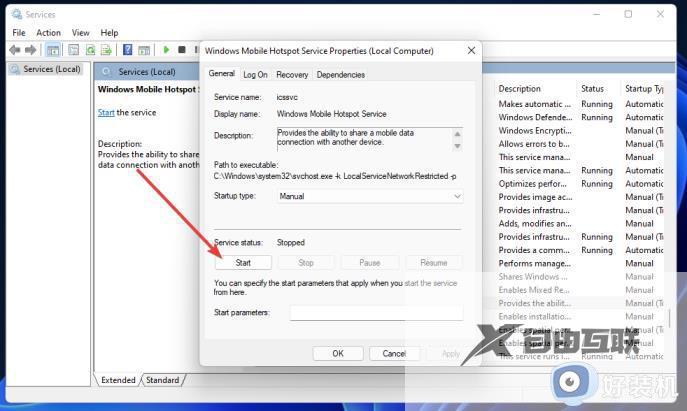Click description box scroll up arrow
This screenshot has height=411, width=687.
click(x=457, y=134)
